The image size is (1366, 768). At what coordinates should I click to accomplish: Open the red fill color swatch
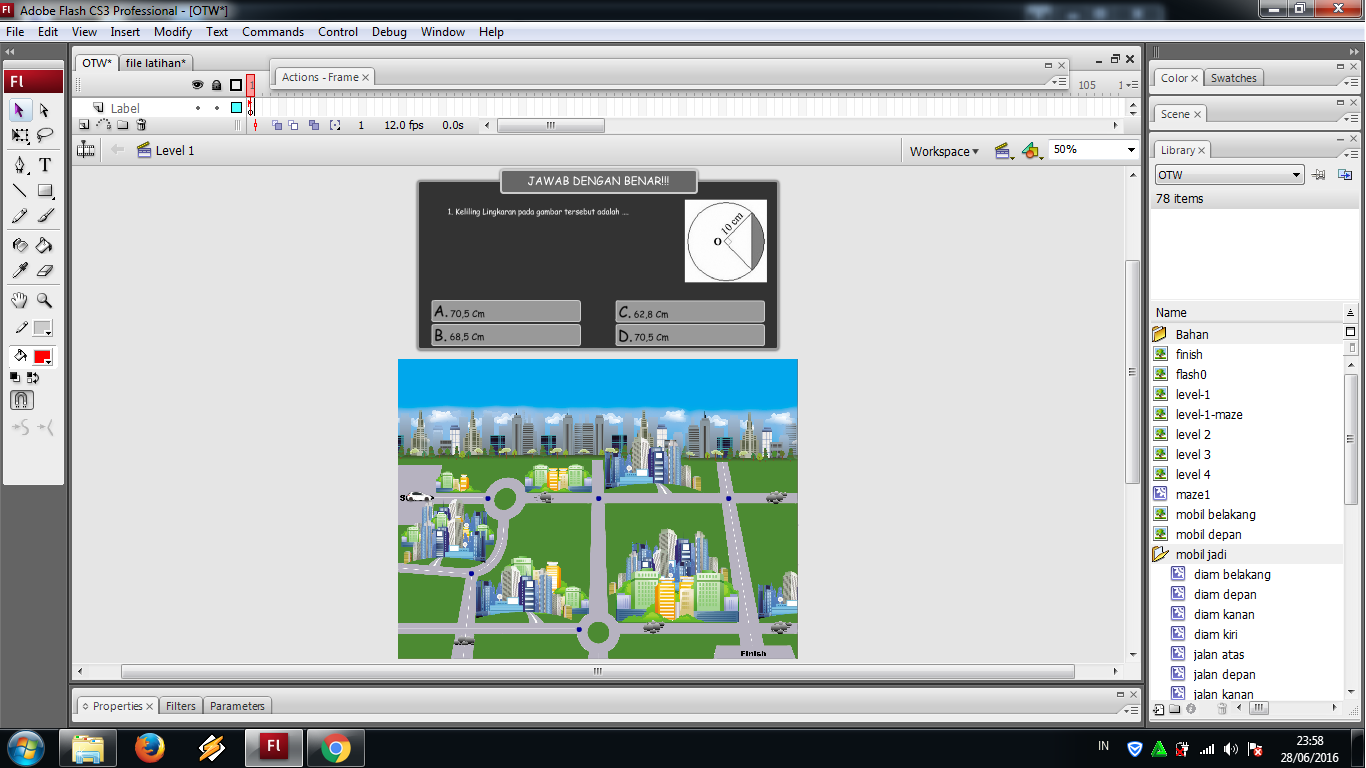(43, 357)
